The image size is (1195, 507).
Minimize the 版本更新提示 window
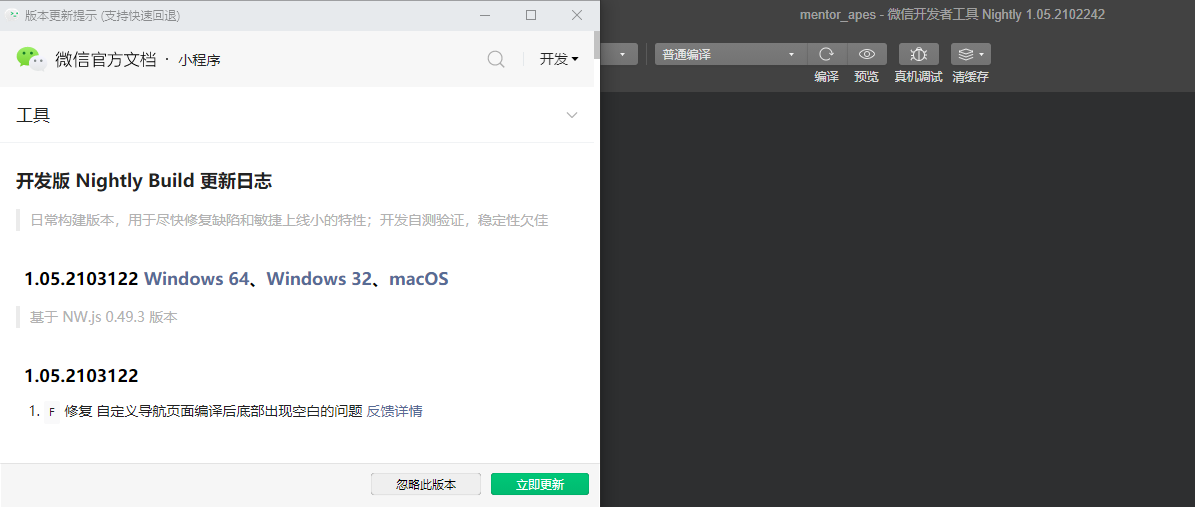coord(485,15)
